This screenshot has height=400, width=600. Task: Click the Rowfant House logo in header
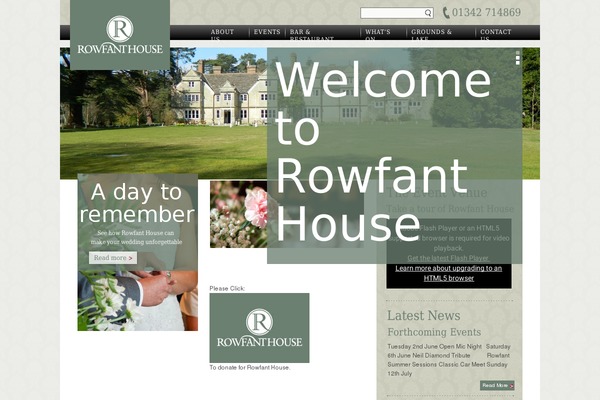tap(120, 35)
